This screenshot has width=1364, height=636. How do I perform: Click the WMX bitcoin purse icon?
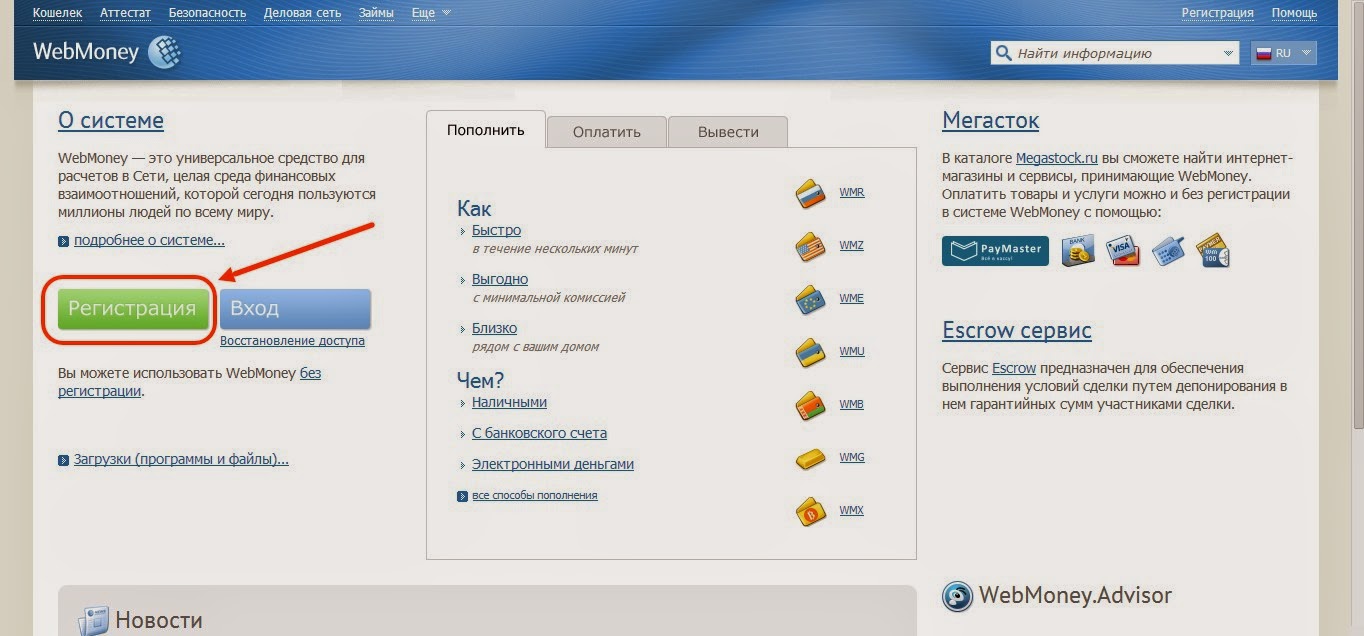tap(810, 511)
